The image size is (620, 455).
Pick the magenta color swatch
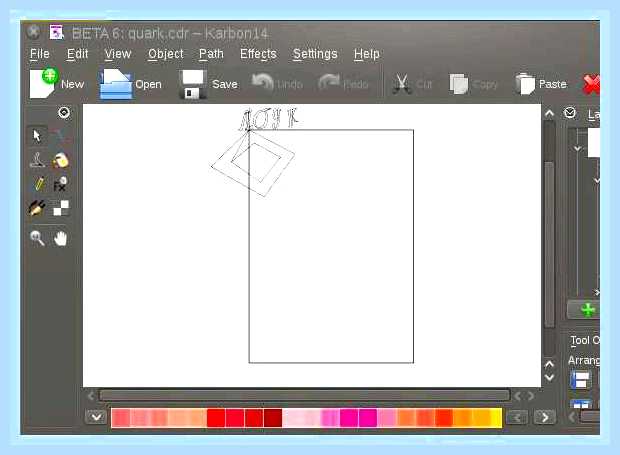pos(349,418)
